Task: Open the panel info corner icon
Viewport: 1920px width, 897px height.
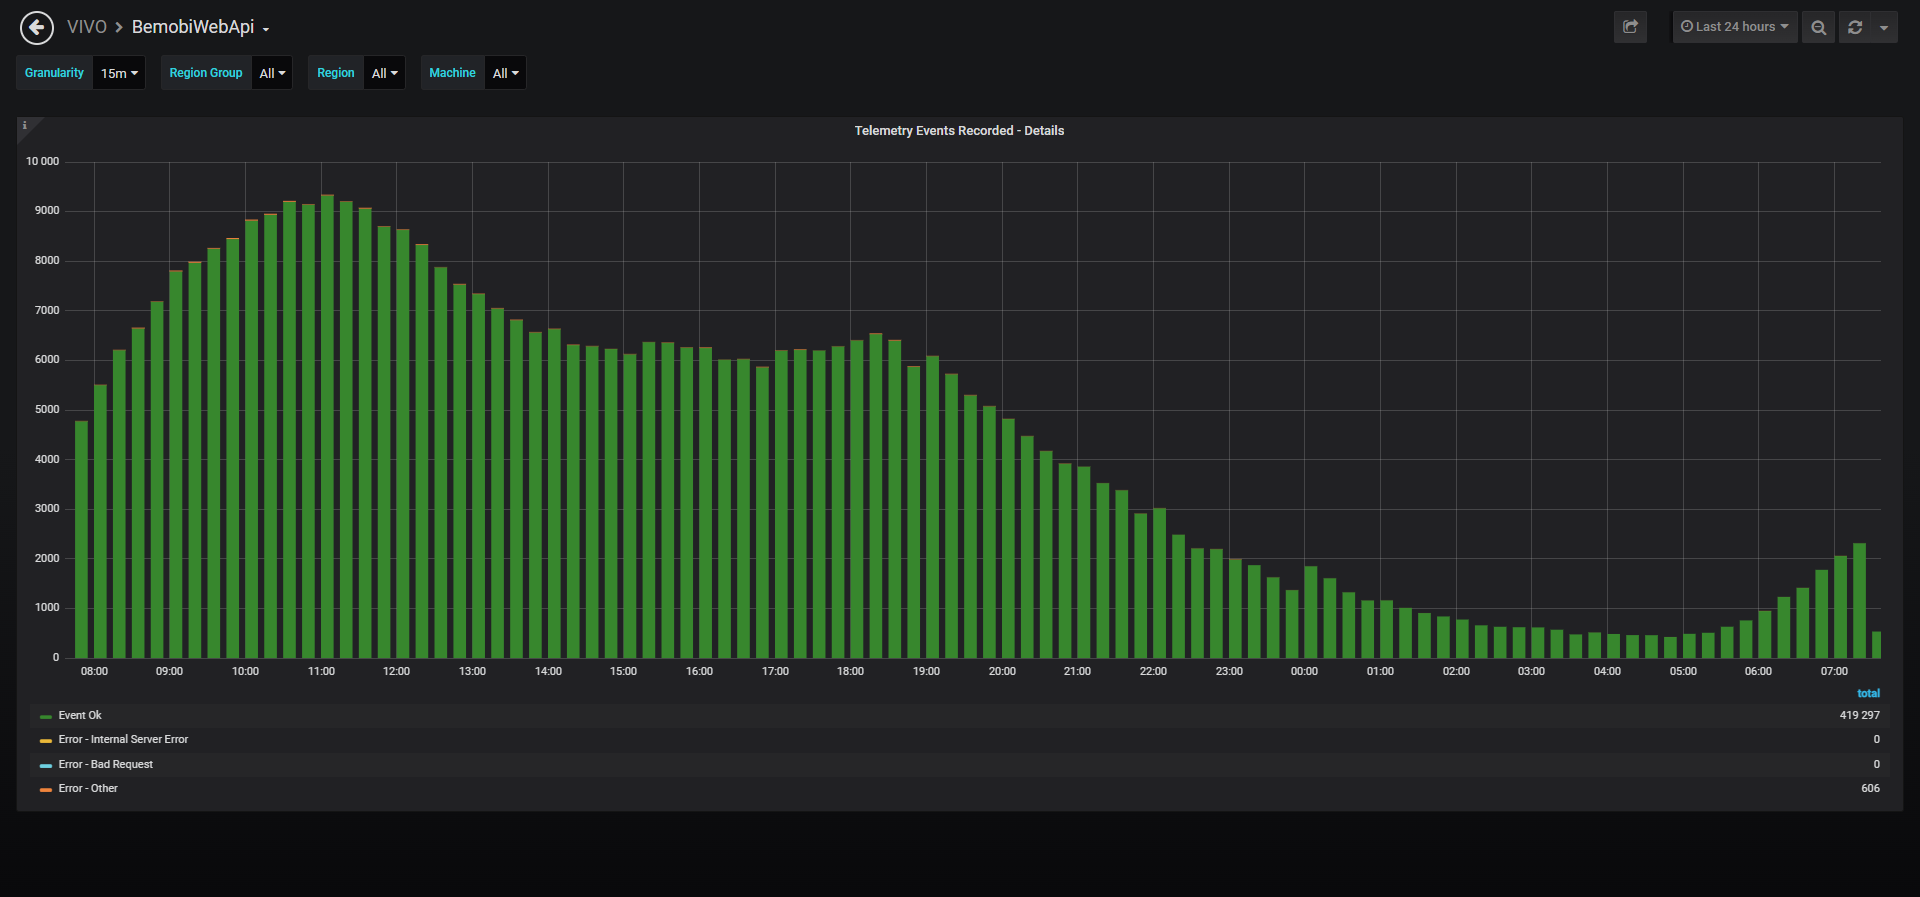Action: pos(25,125)
